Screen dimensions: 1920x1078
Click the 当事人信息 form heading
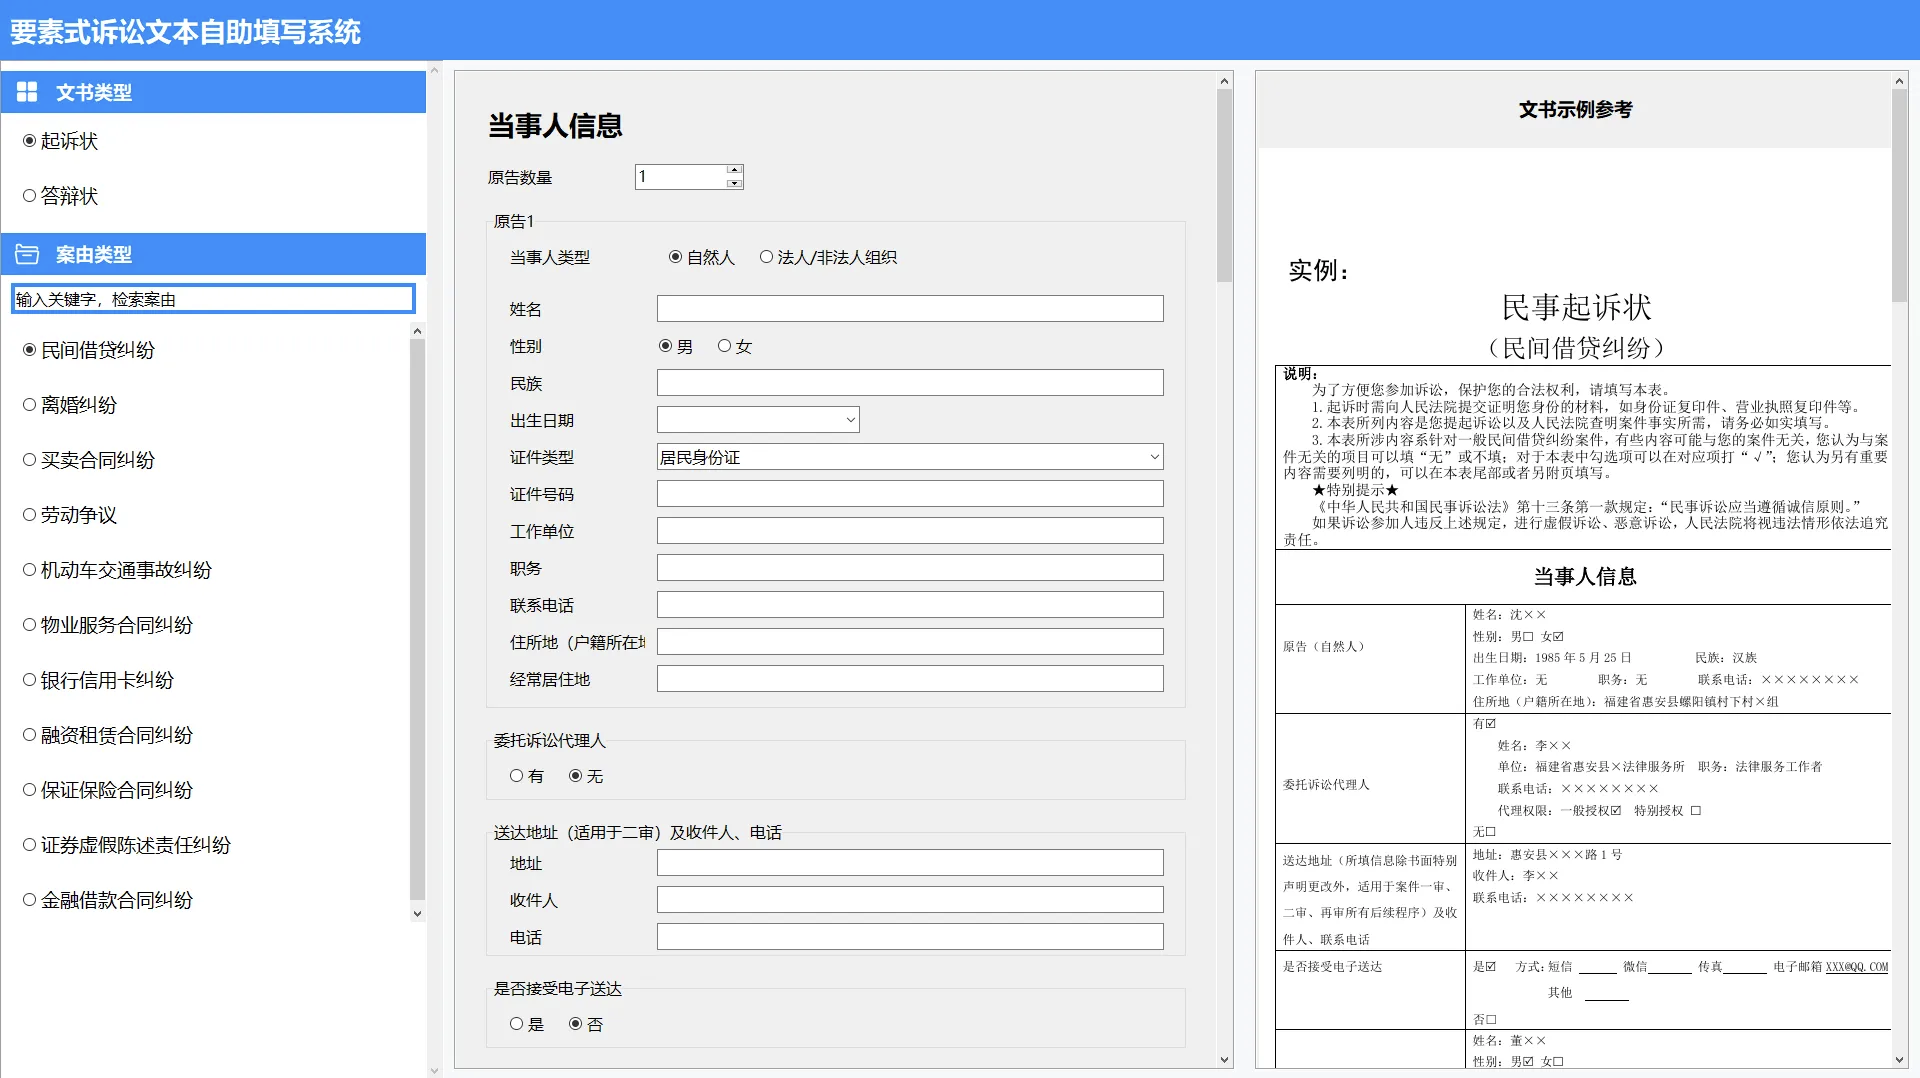[555, 125]
